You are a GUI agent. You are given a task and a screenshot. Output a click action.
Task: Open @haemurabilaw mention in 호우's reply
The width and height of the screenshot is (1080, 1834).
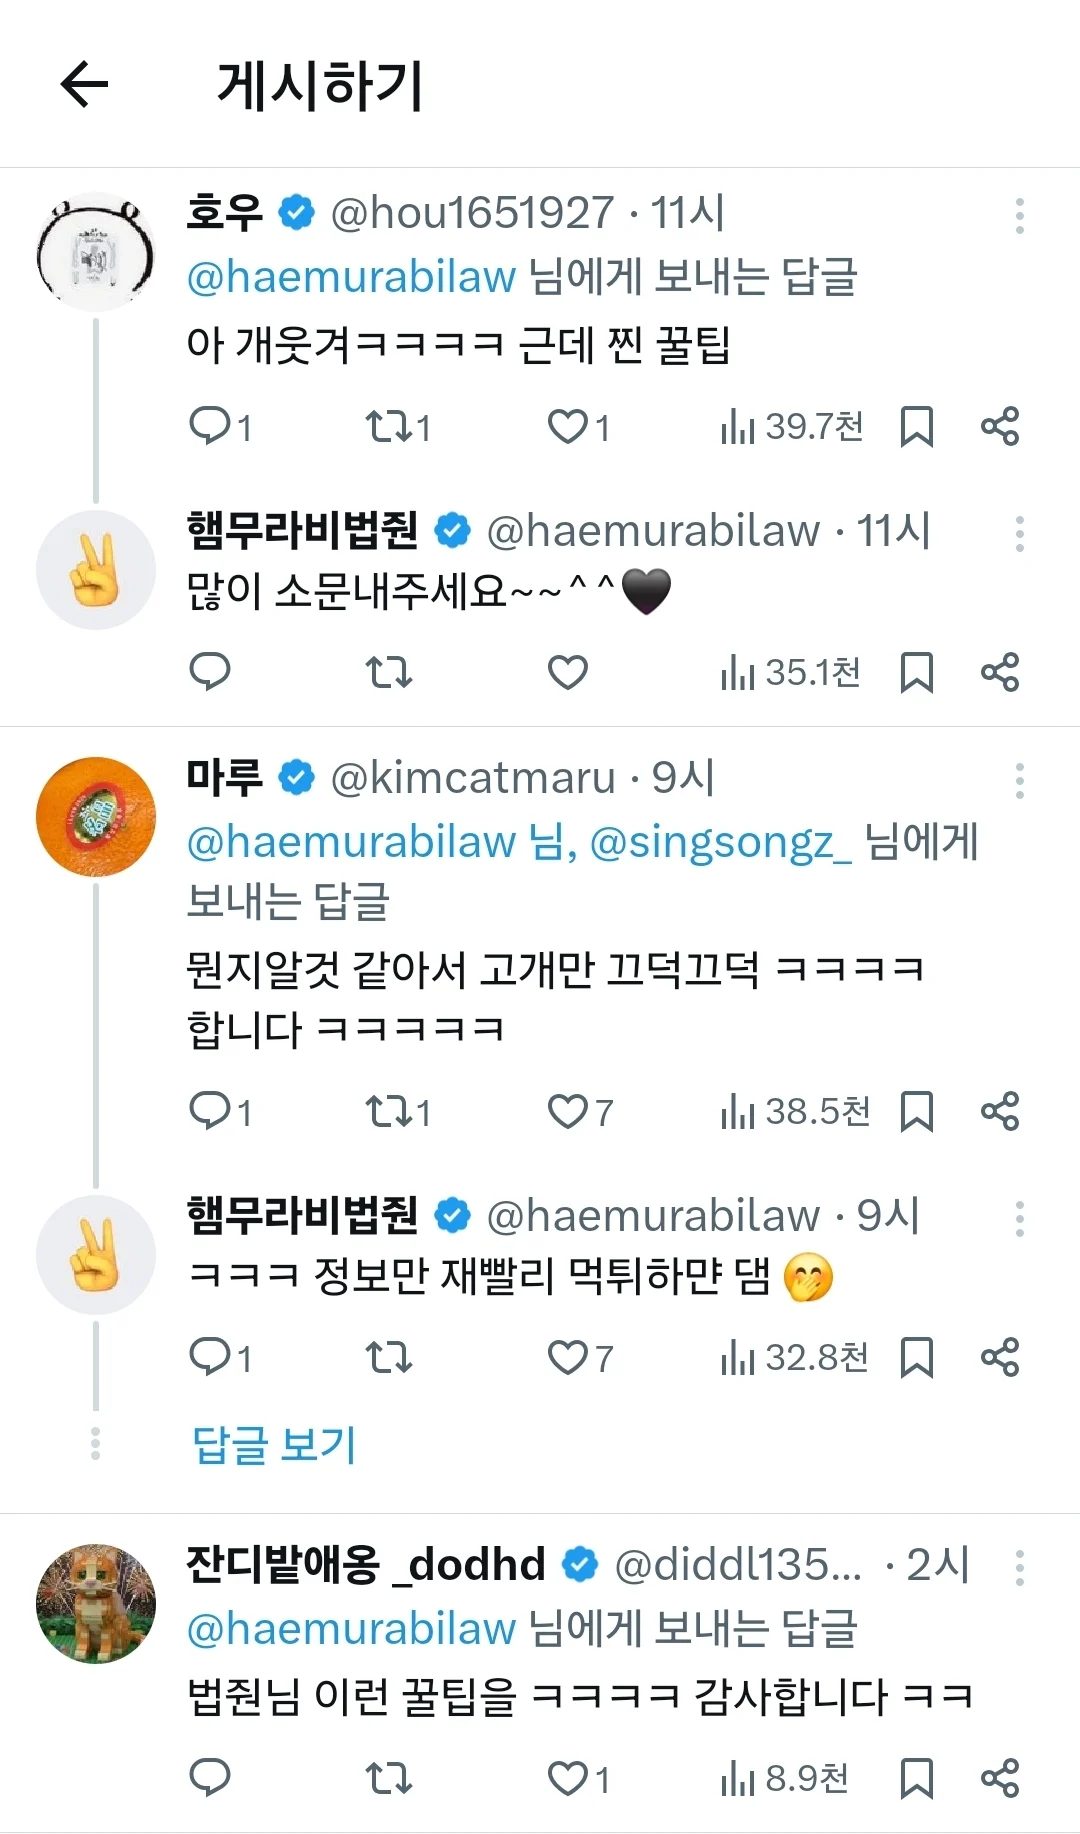click(351, 276)
